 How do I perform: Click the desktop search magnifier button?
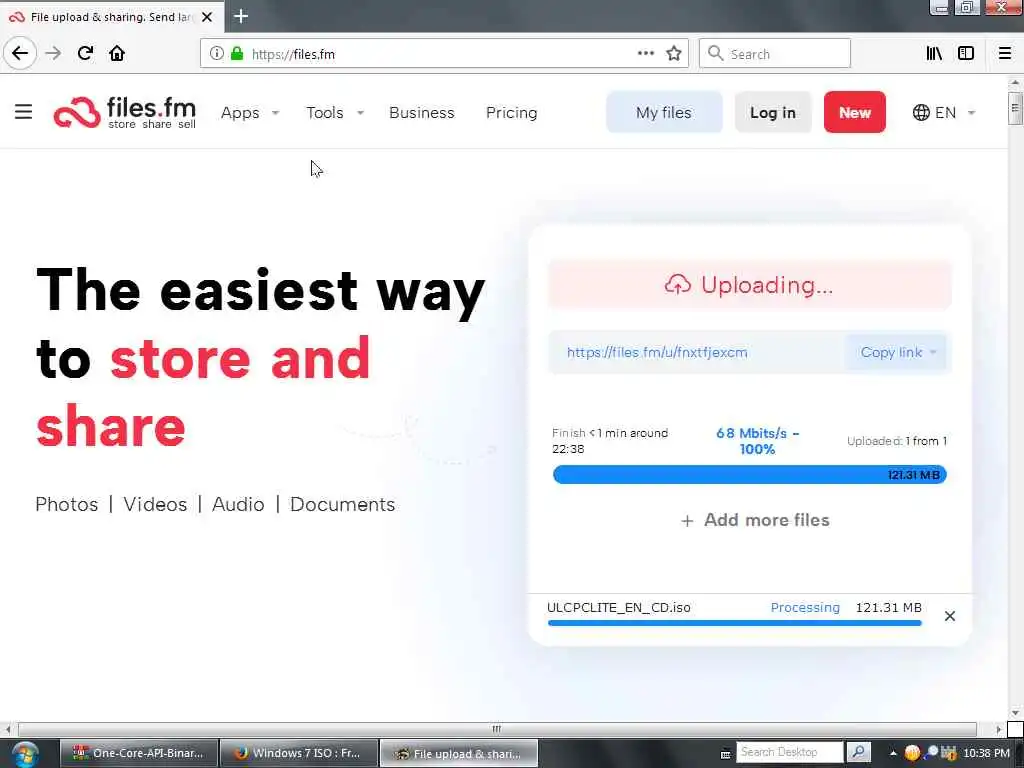[x=859, y=752]
